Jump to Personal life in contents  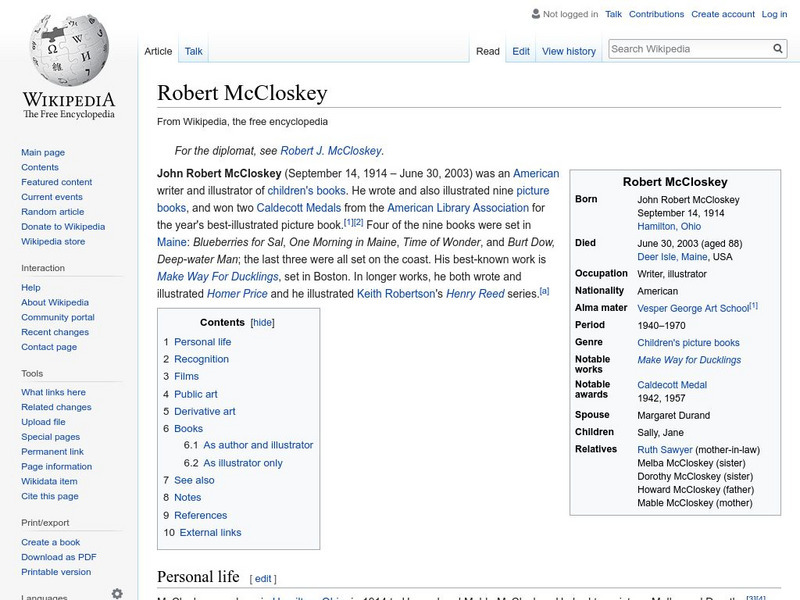203,342
